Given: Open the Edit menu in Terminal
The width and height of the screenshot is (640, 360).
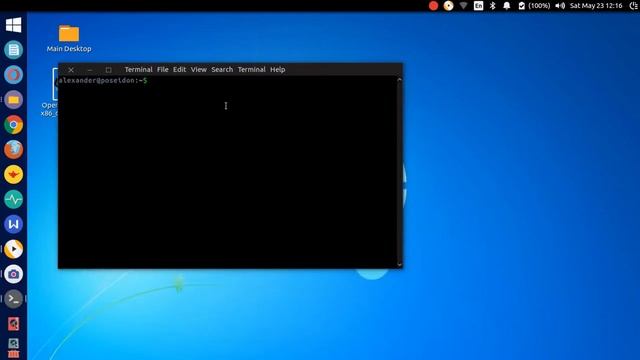Looking at the screenshot, I should pos(179,69).
